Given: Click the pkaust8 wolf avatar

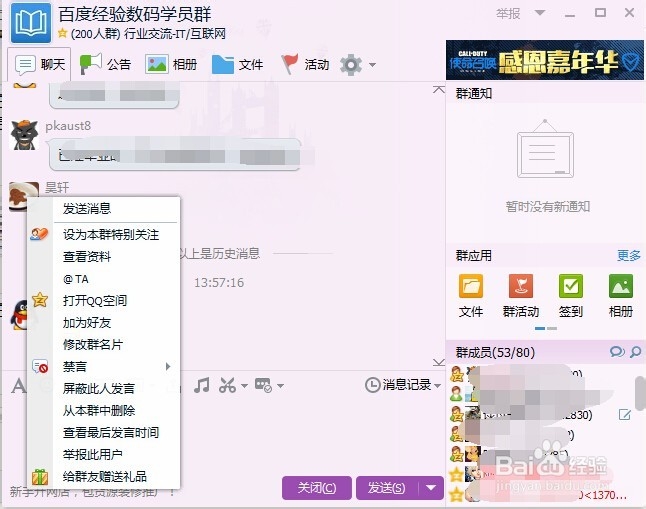Looking at the screenshot, I should tap(24, 135).
